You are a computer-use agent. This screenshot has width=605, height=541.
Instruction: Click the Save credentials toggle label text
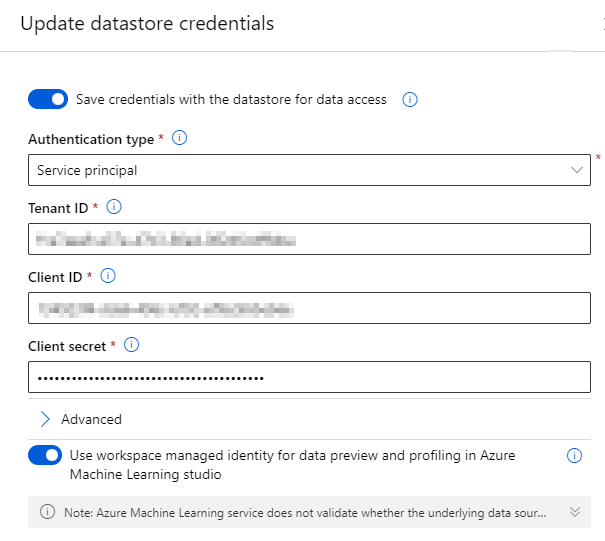coord(231,100)
